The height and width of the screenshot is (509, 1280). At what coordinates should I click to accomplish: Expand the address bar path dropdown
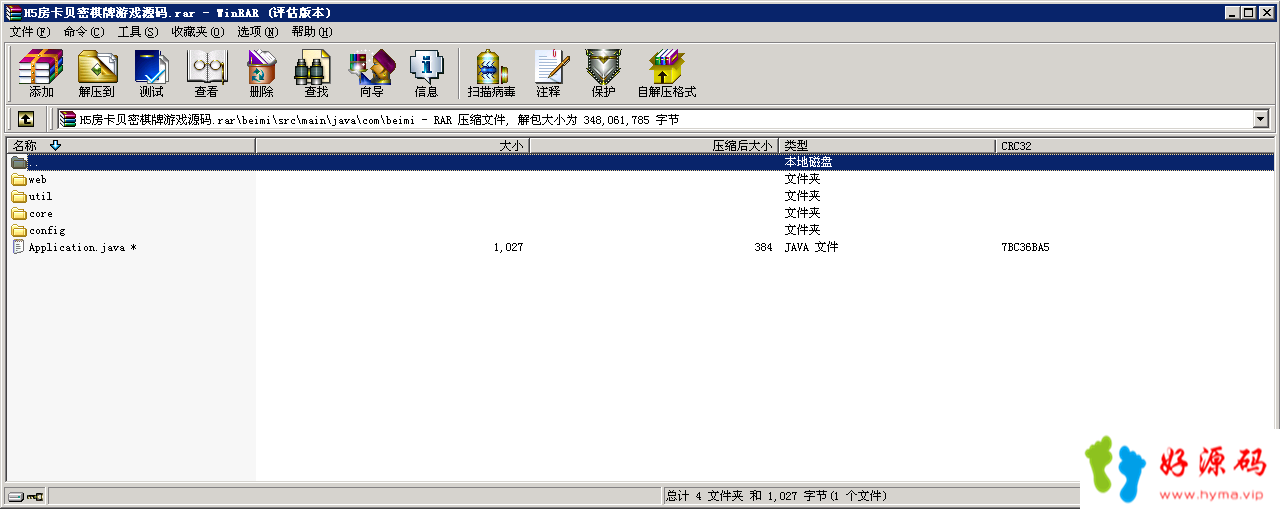click(1260, 119)
